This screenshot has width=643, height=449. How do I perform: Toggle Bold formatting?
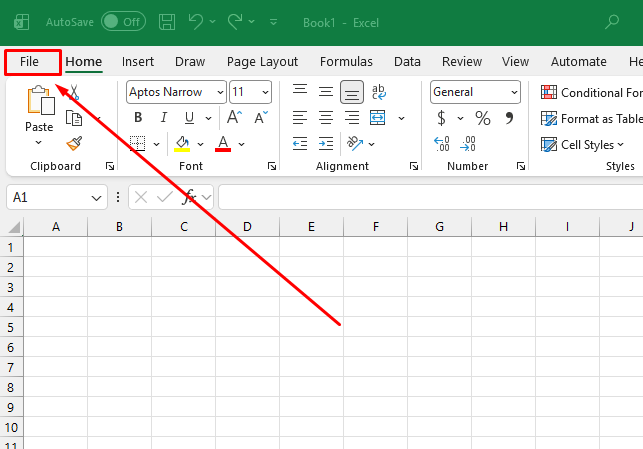point(138,118)
